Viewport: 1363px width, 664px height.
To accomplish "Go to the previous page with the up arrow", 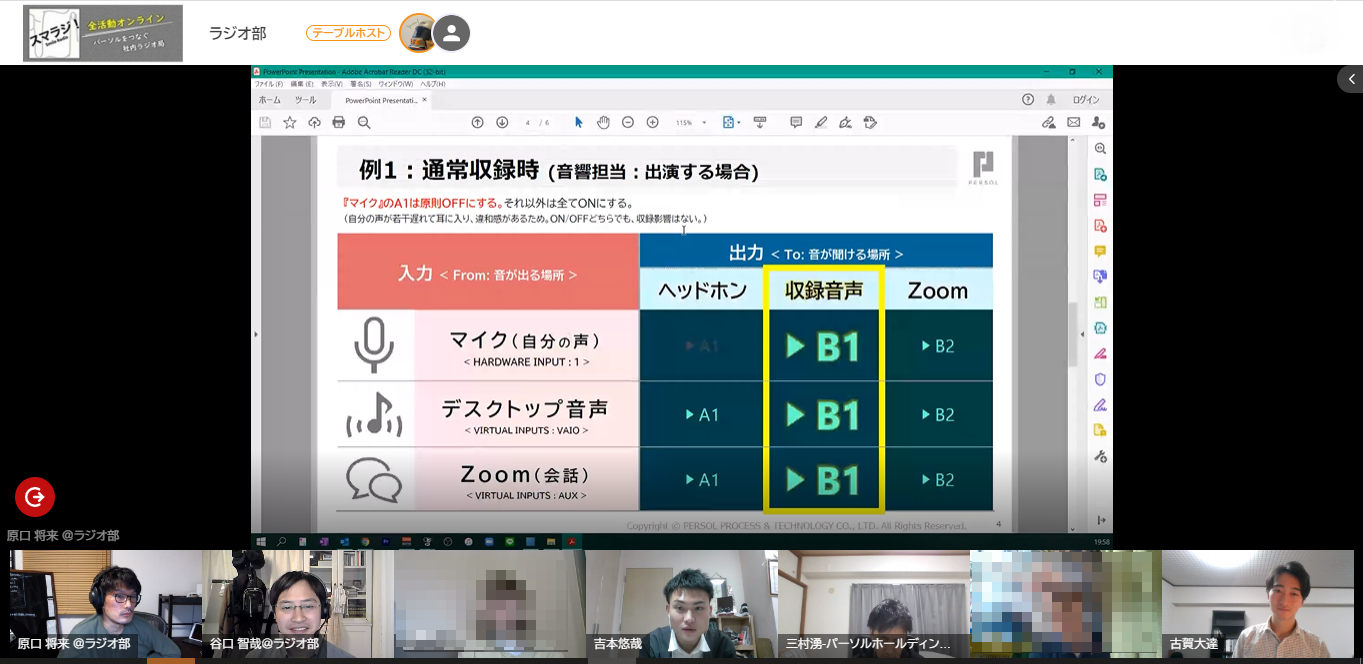I will pyautogui.click(x=477, y=122).
